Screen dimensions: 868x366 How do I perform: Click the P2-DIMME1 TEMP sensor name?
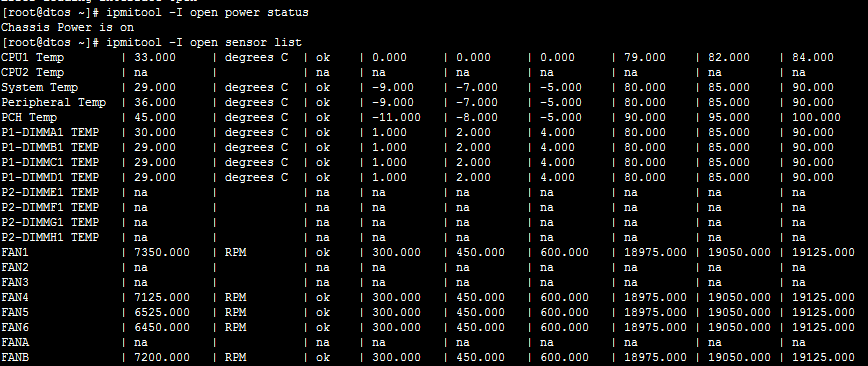50,192
